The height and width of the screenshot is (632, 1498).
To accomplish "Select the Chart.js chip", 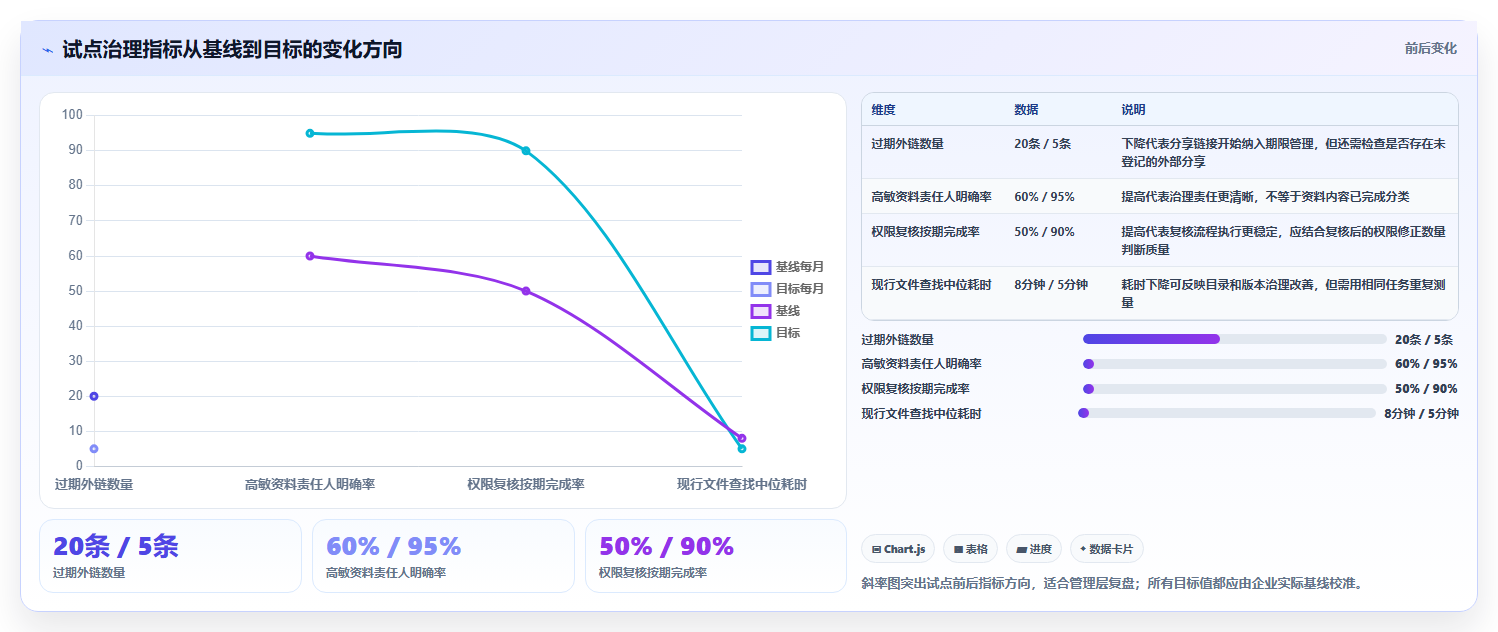I will (898, 549).
